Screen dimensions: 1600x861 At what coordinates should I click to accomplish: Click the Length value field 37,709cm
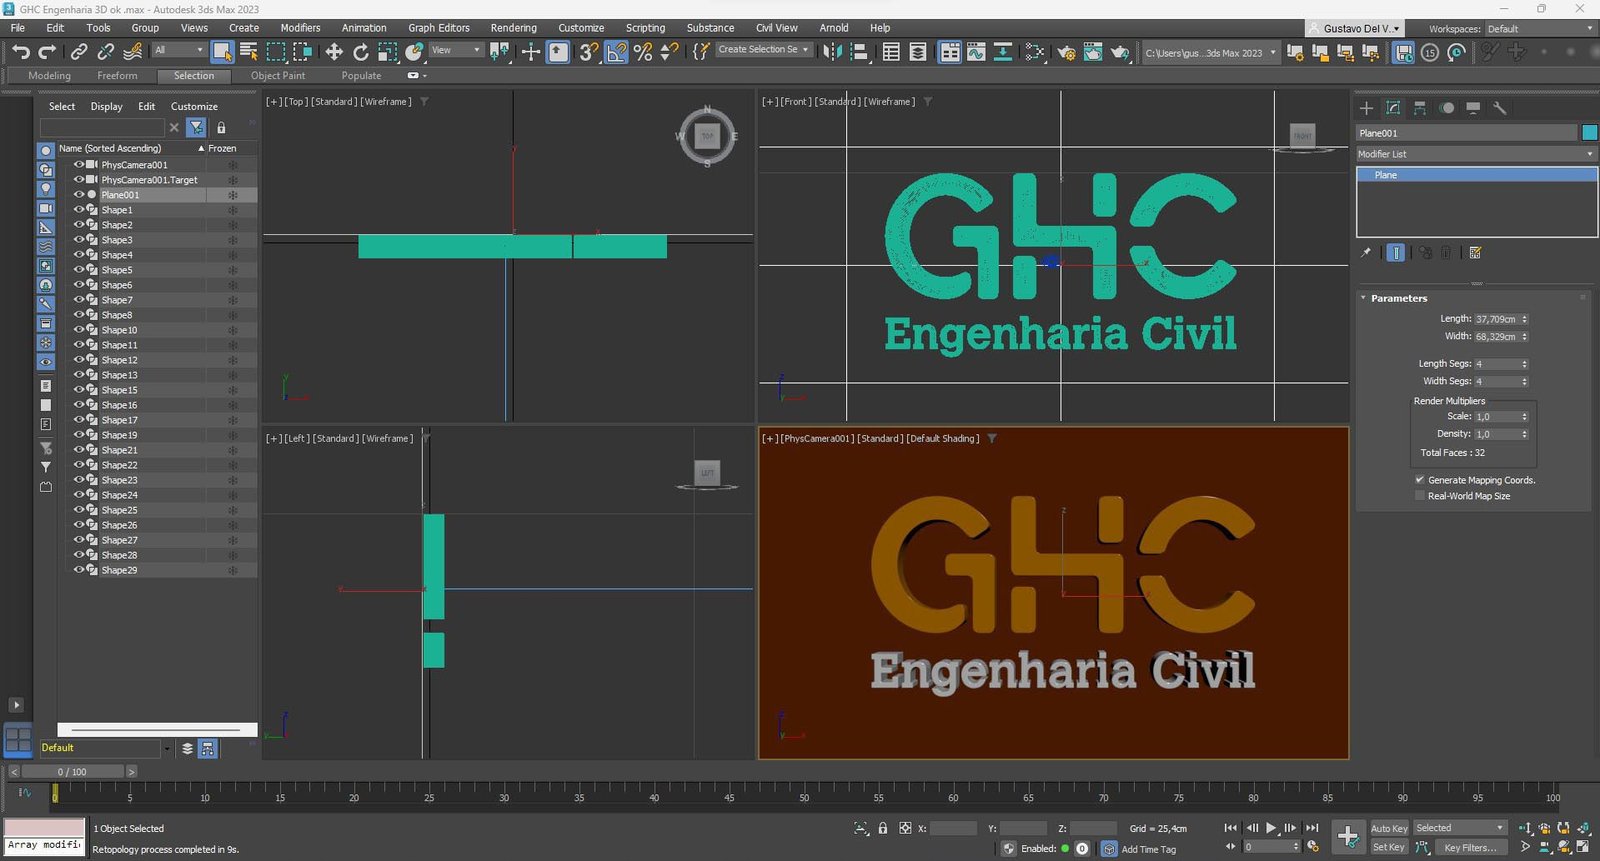1496,319
